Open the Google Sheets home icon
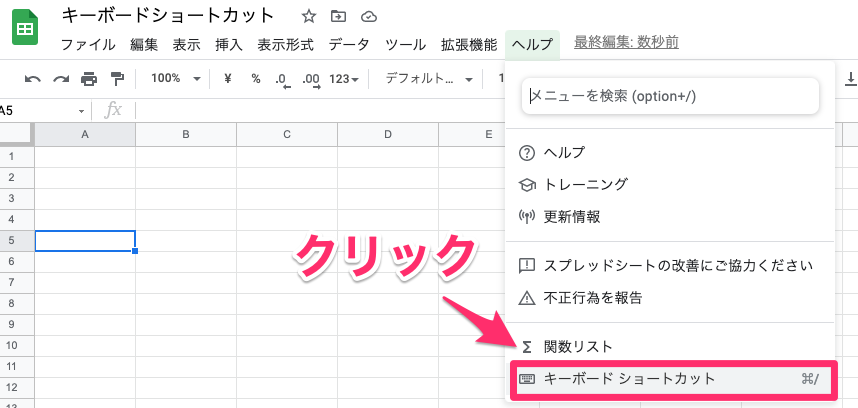 point(25,30)
